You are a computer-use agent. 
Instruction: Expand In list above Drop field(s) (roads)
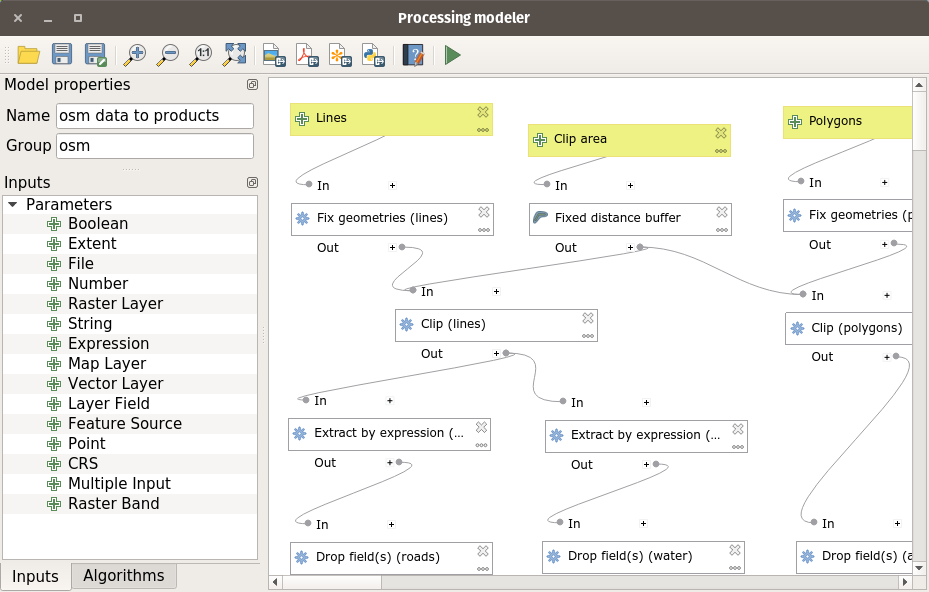click(392, 524)
